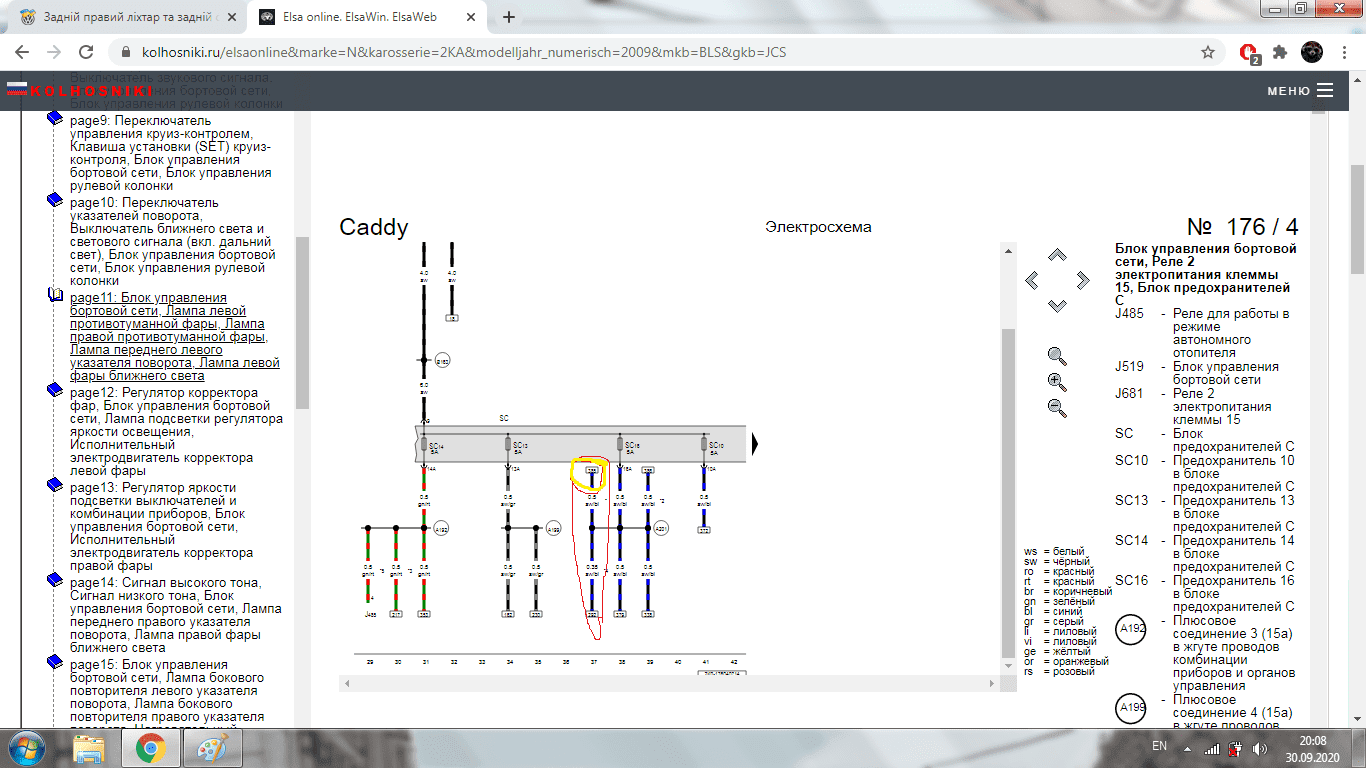The width and height of the screenshot is (1366, 768).
Task: Open the Chrome profile avatar
Action: [x=1311, y=51]
